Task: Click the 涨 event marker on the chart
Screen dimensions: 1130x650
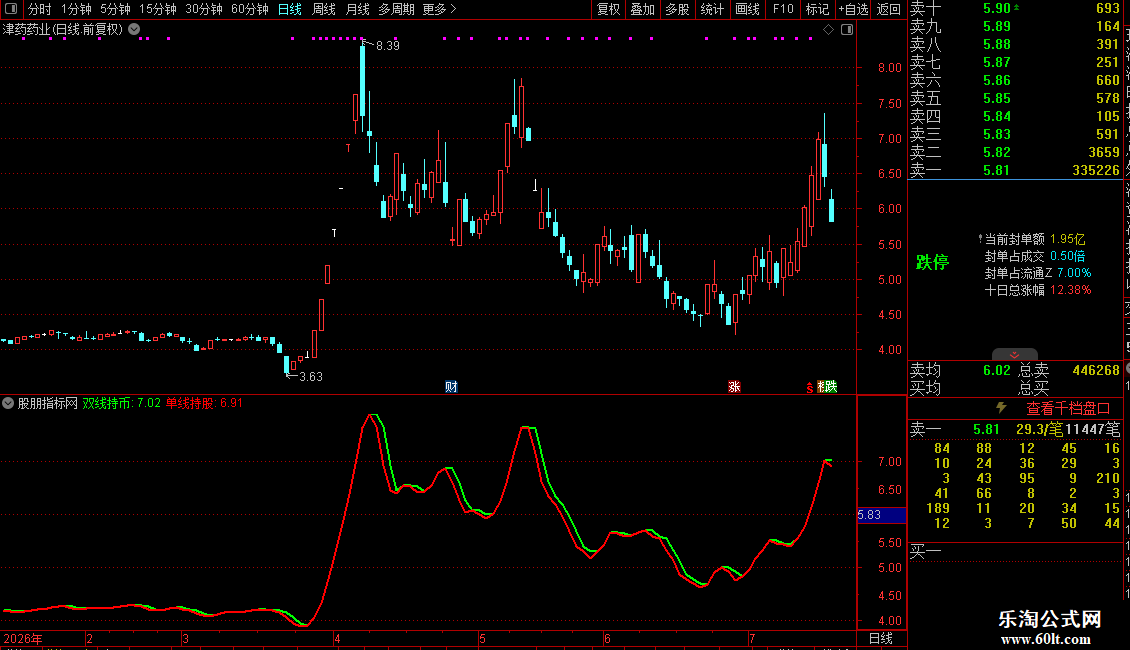Action: [x=734, y=387]
